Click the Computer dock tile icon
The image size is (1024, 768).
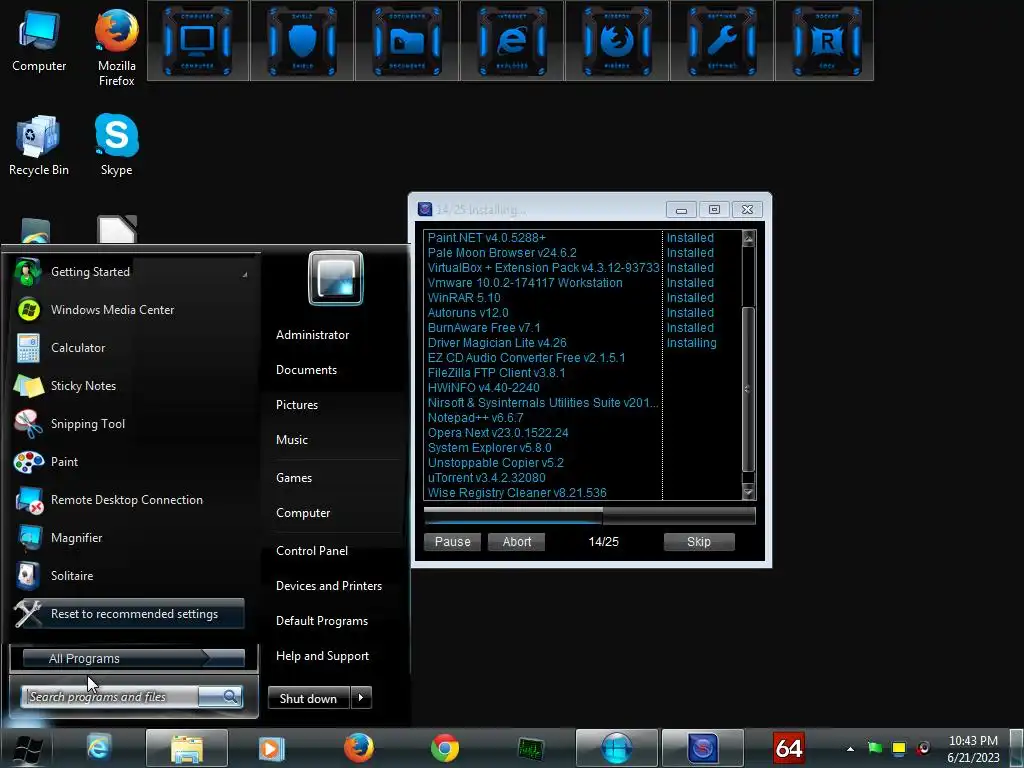click(x=197, y=40)
